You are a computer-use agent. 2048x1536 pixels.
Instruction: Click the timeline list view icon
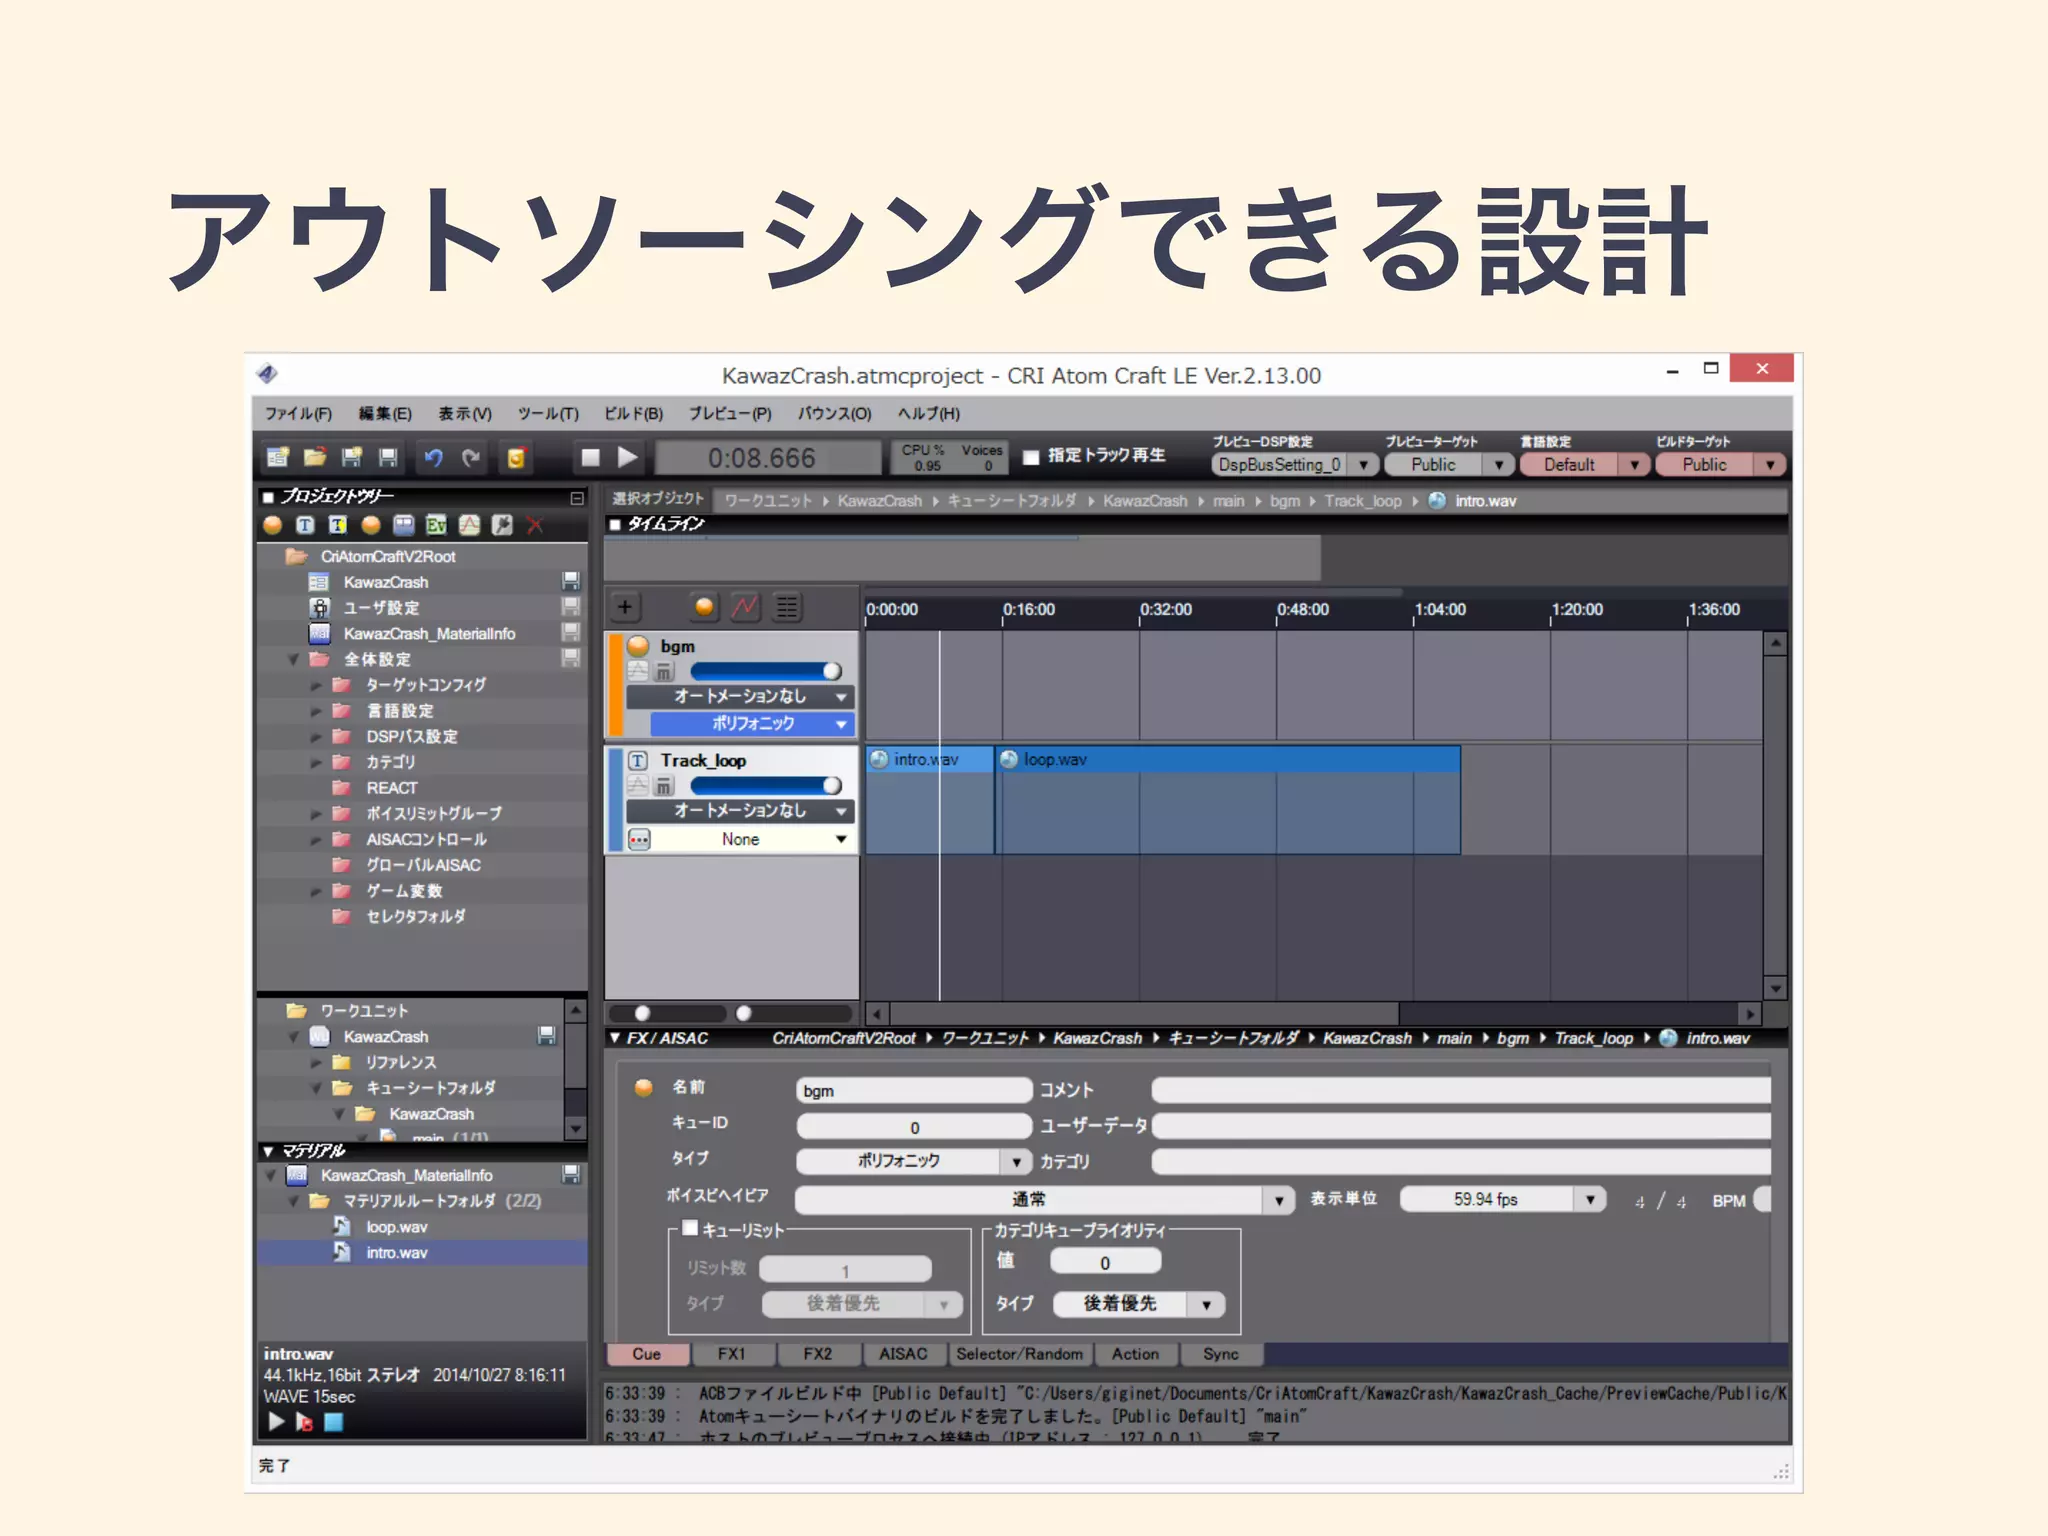(788, 606)
